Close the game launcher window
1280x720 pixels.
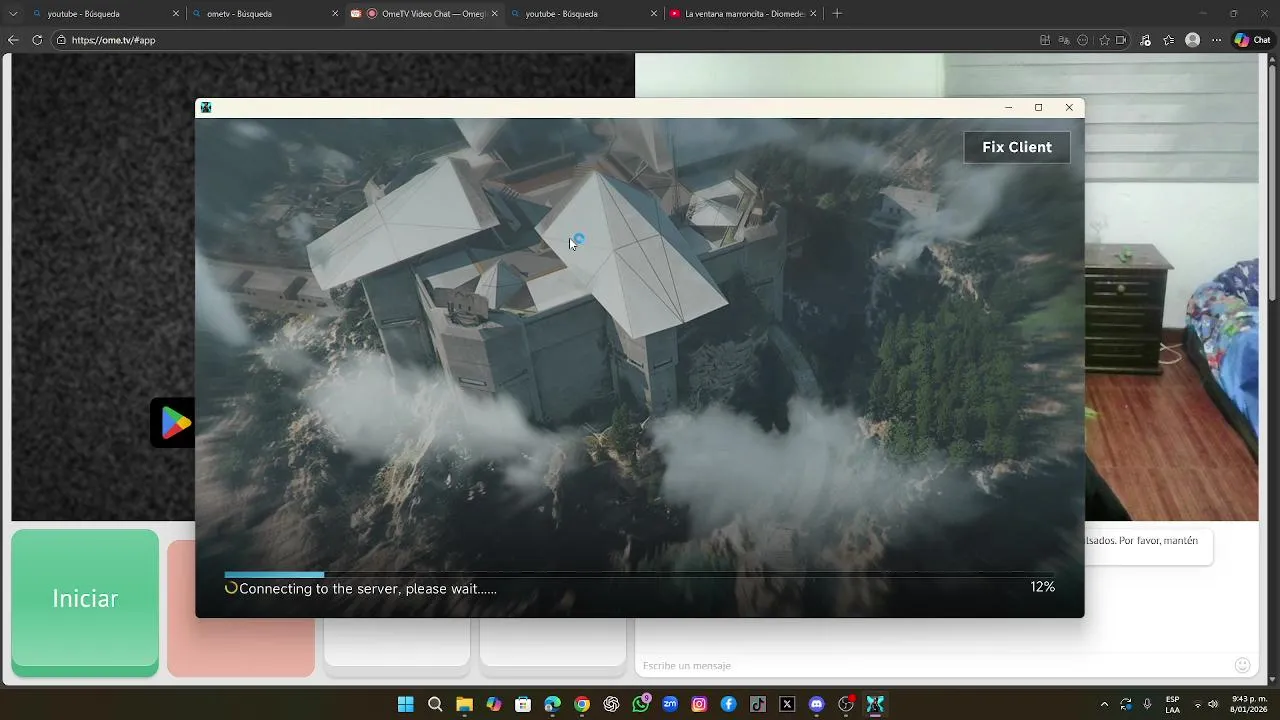(1069, 107)
